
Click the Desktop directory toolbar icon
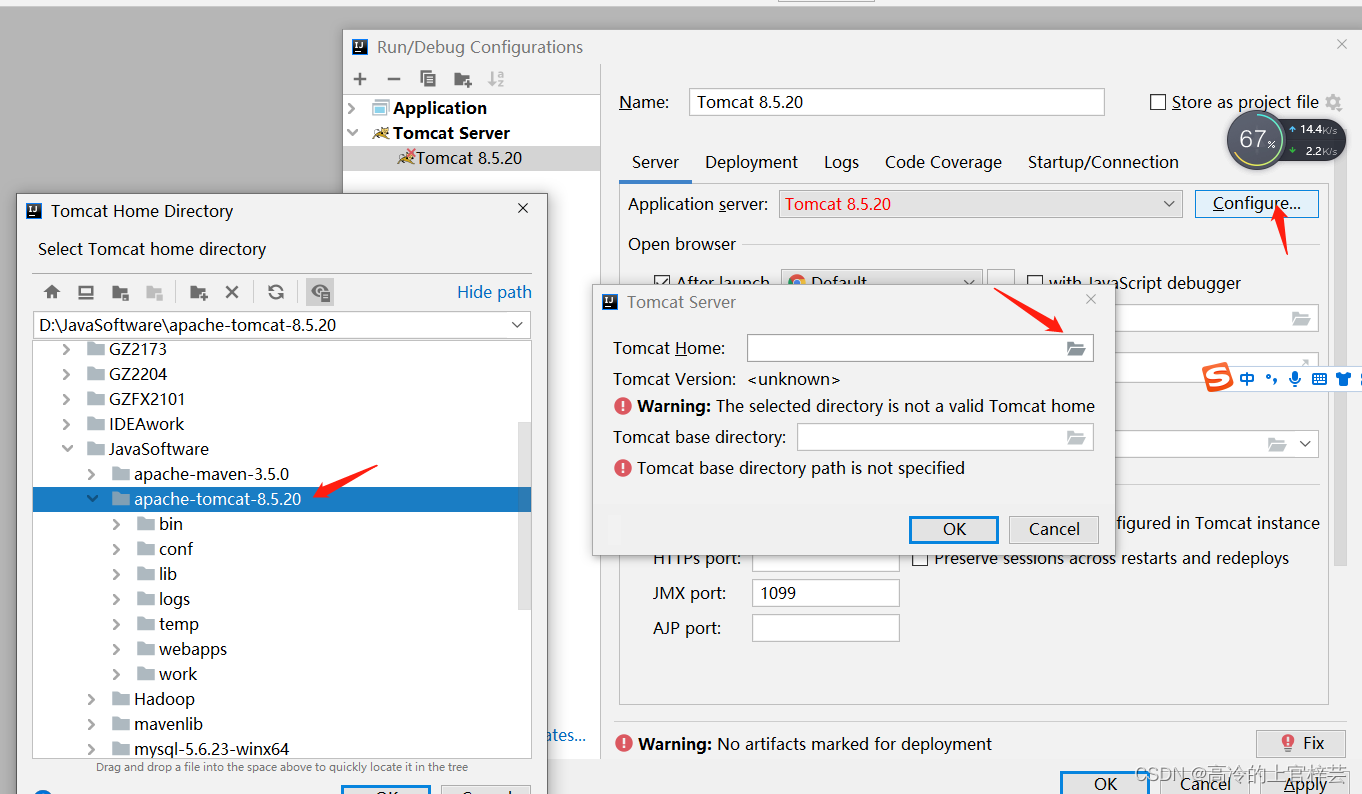pos(86,292)
